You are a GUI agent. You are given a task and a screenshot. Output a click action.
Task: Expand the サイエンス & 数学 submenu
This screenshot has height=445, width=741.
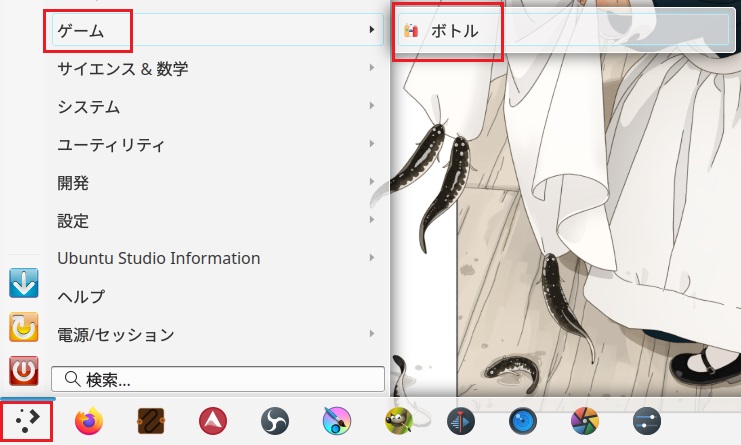[215, 69]
